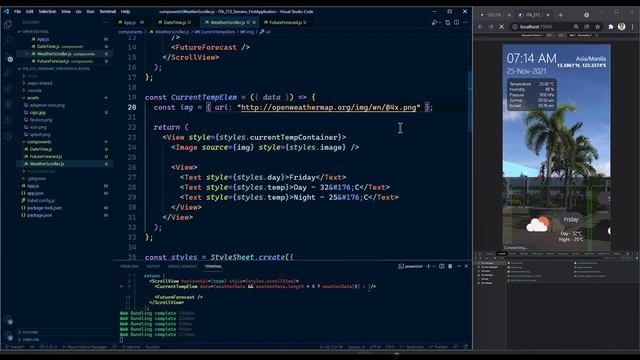Open the Explorer view in activity bar

tap(8, 25)
